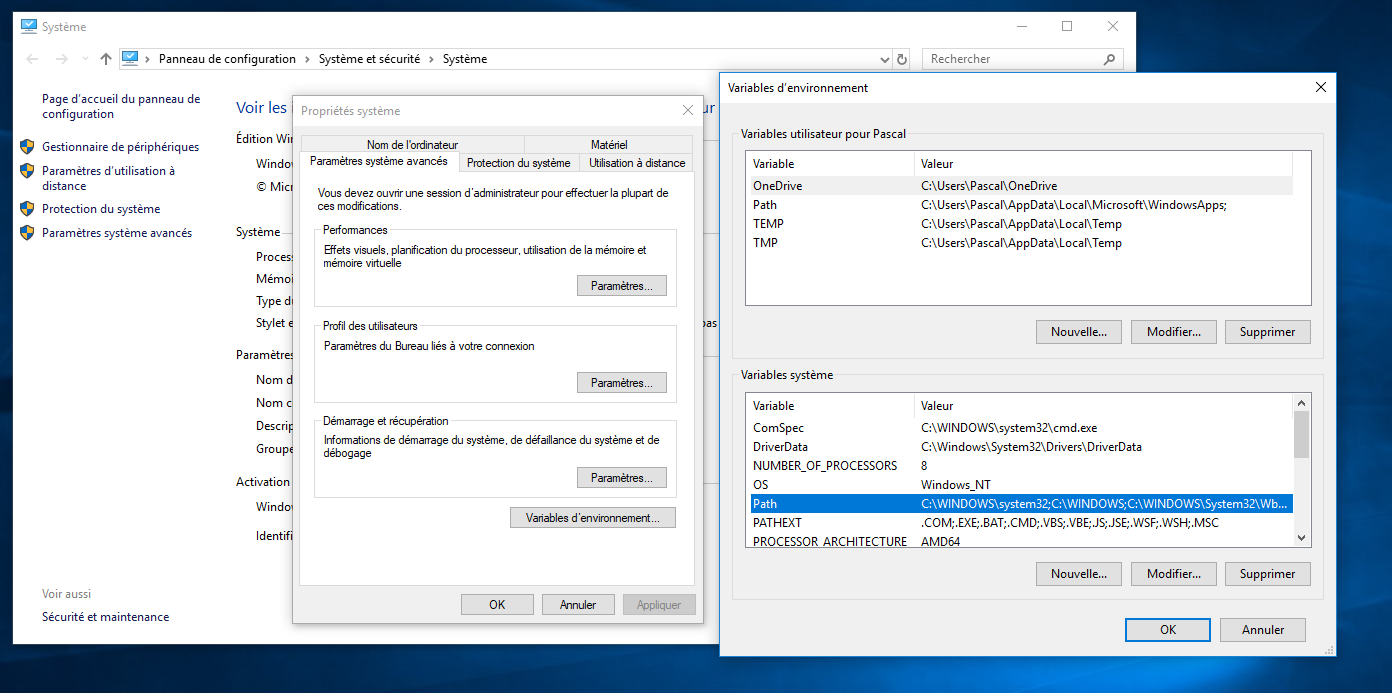Open Protection du système sidebar link
The image size is (1392, 693).
click(101, 209)
